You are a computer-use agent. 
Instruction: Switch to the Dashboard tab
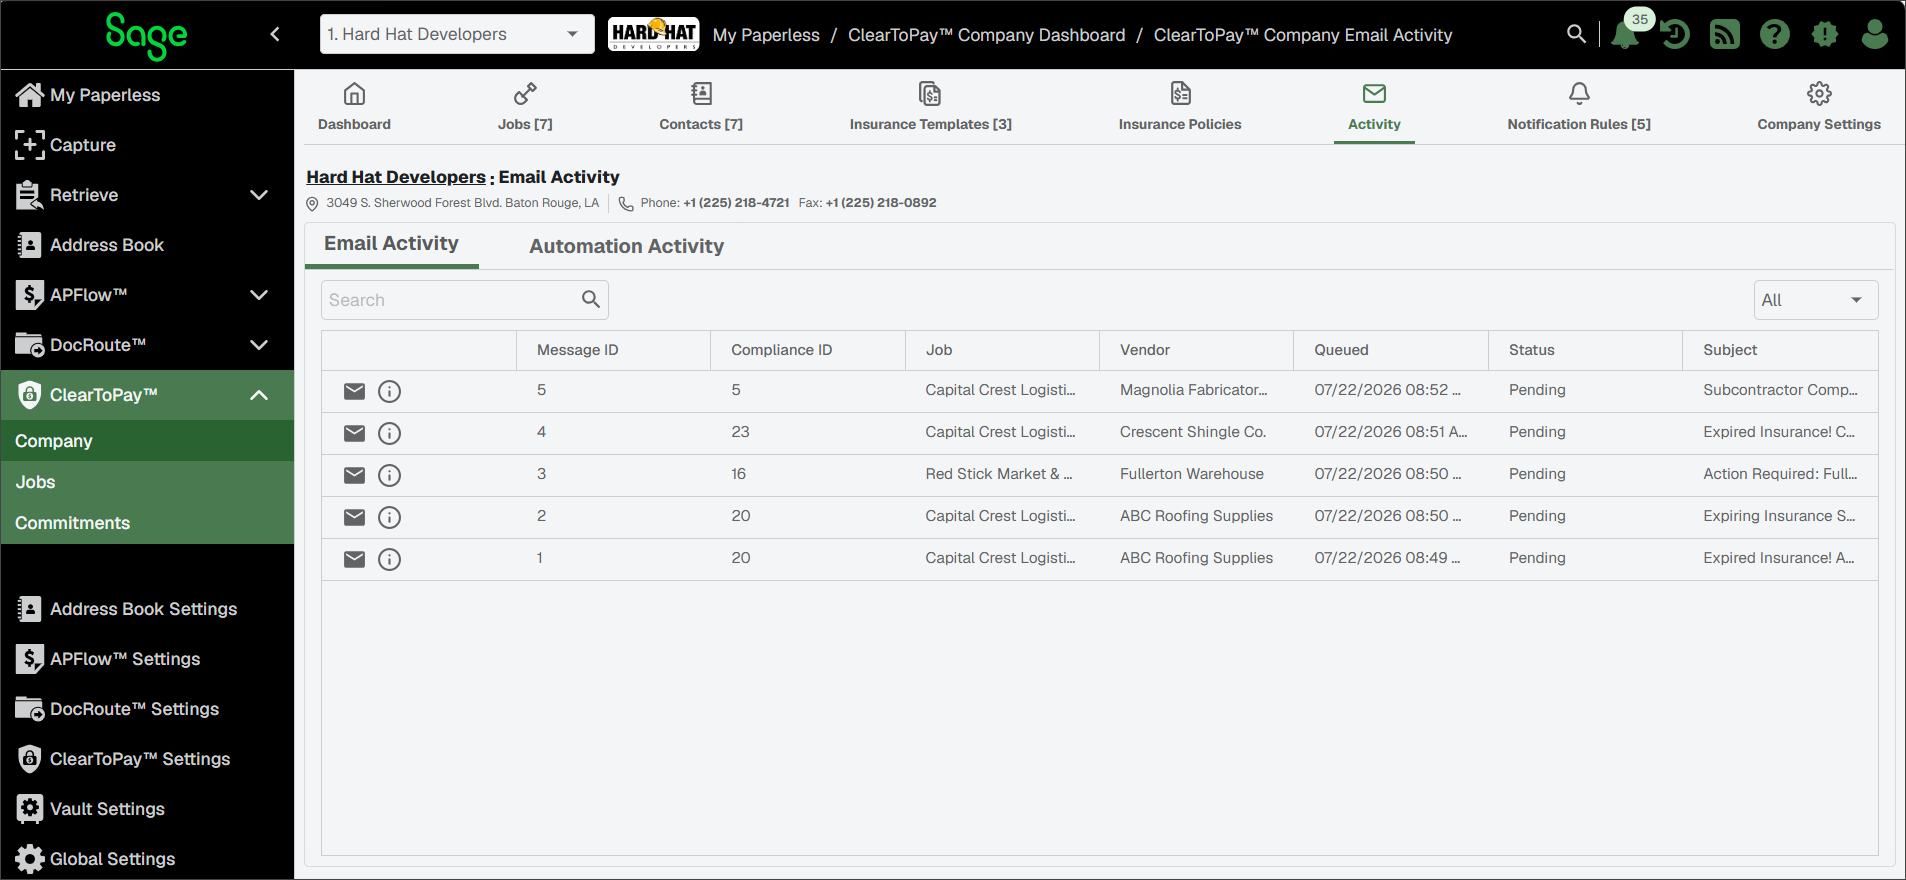(354, 107)
